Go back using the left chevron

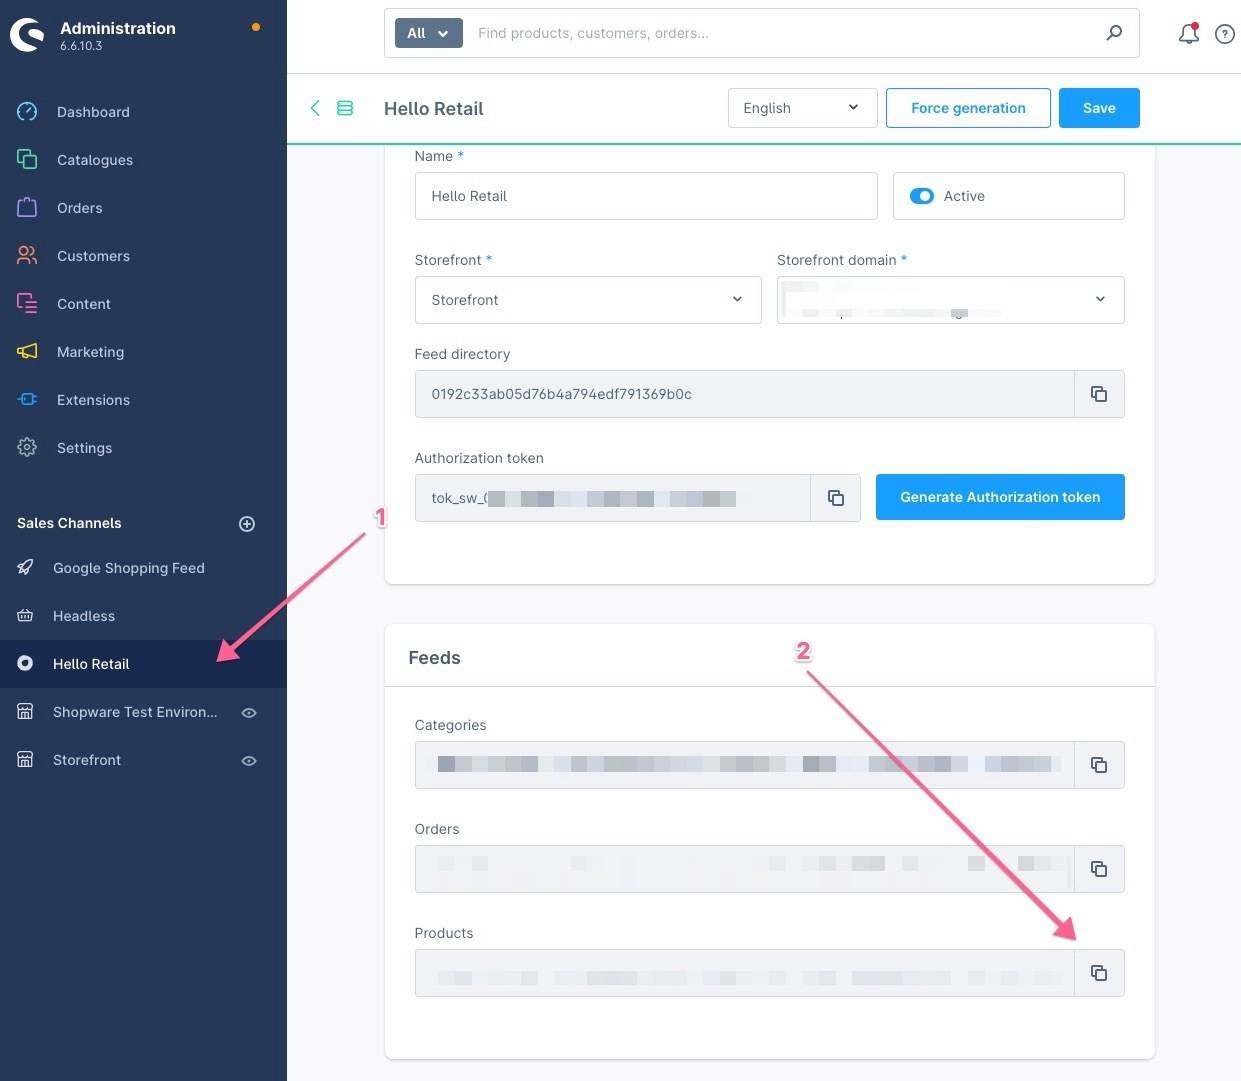click(x=315, y=108)
